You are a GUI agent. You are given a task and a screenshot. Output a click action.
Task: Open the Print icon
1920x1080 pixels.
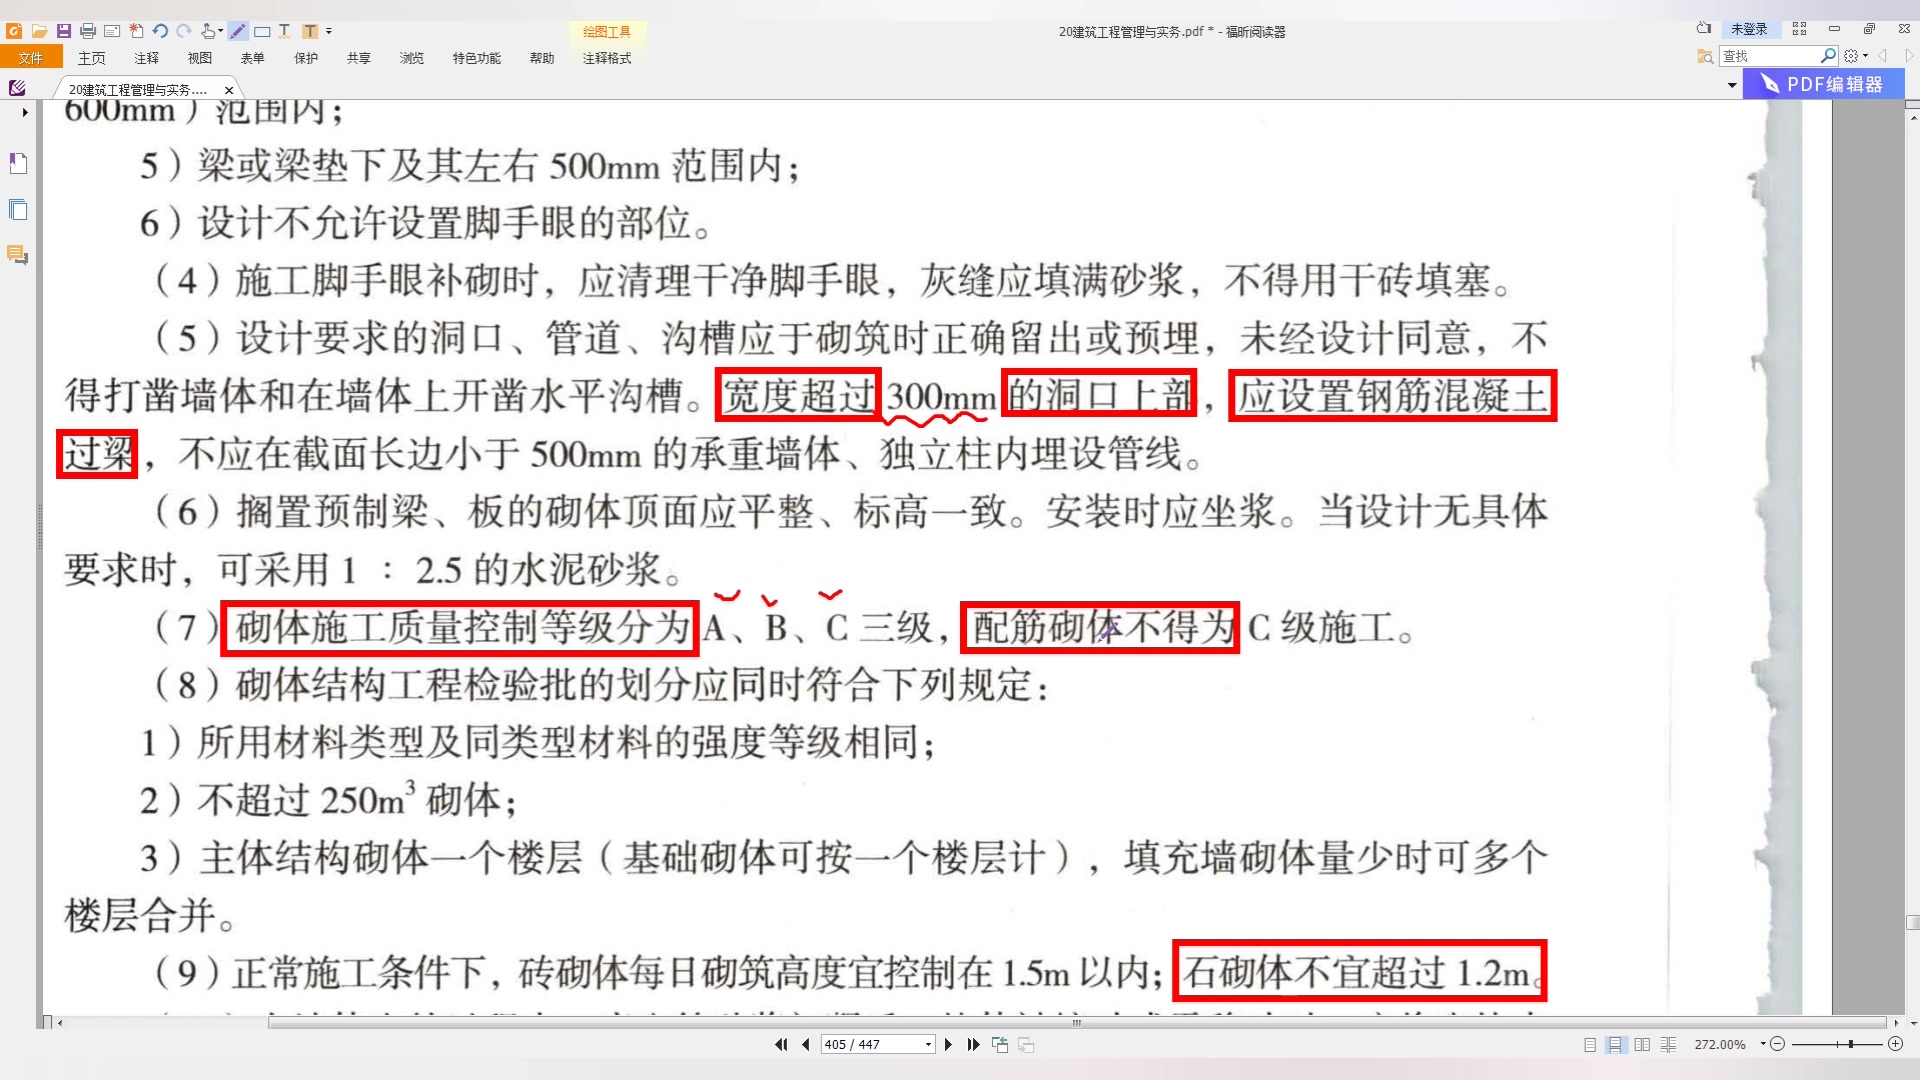tap(88, 31)
